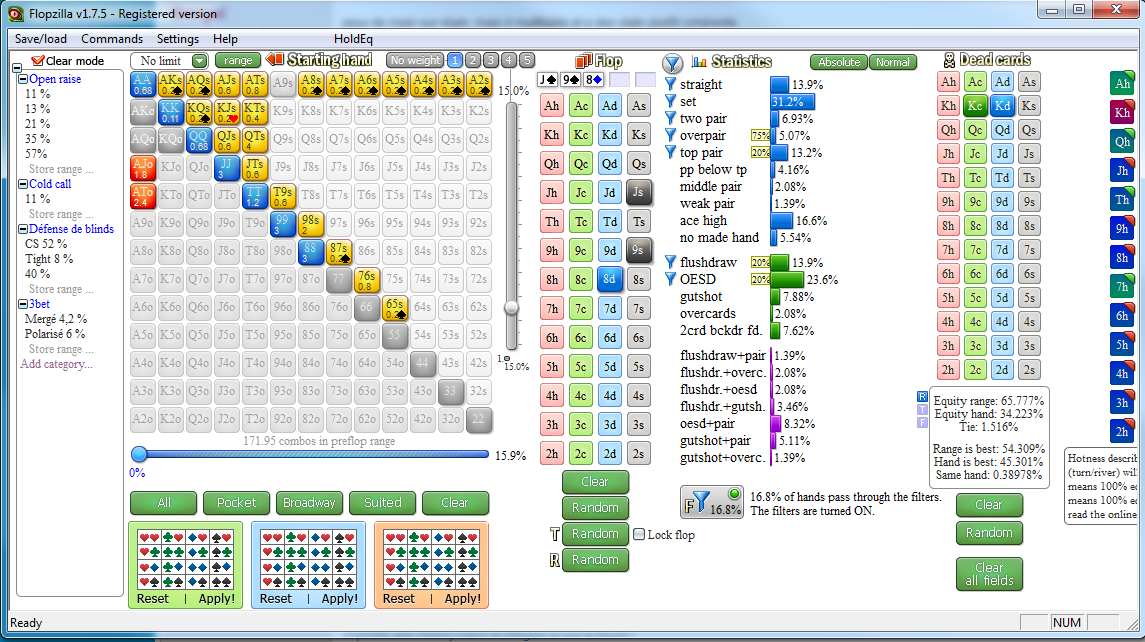Pick the Kc card in Dead cards

click(x=975, y=105)
